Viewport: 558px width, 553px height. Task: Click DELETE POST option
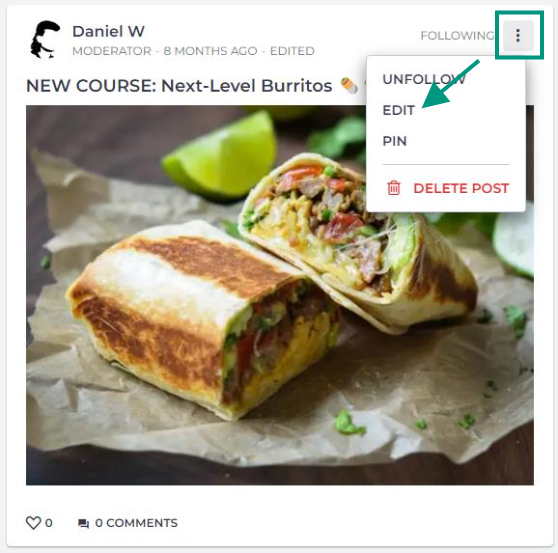[x=461, y=188]
